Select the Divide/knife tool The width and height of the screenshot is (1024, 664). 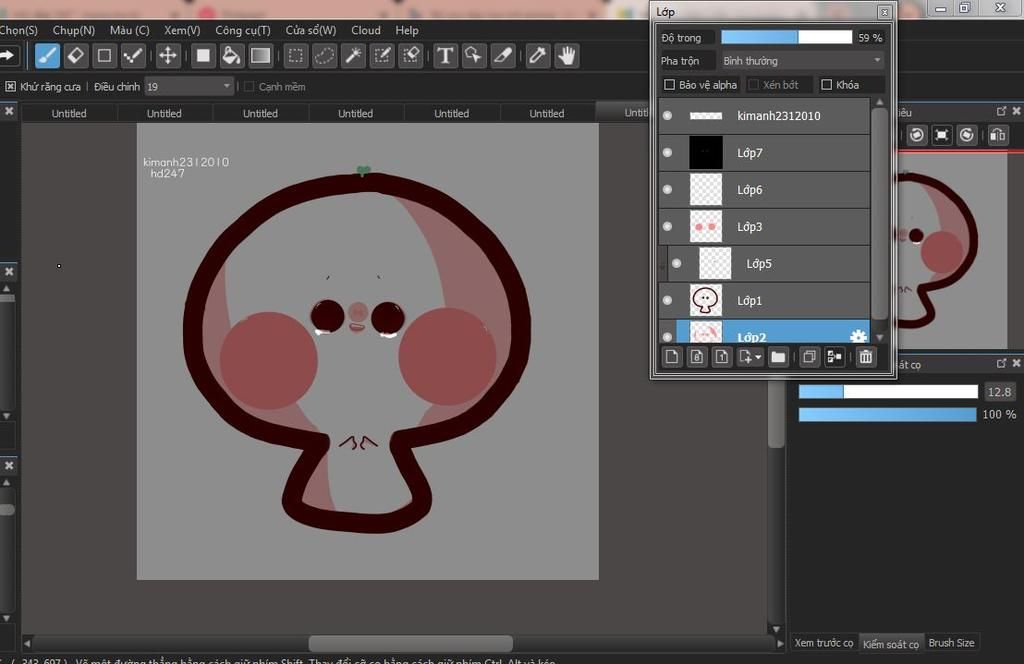tap(502, 56)
